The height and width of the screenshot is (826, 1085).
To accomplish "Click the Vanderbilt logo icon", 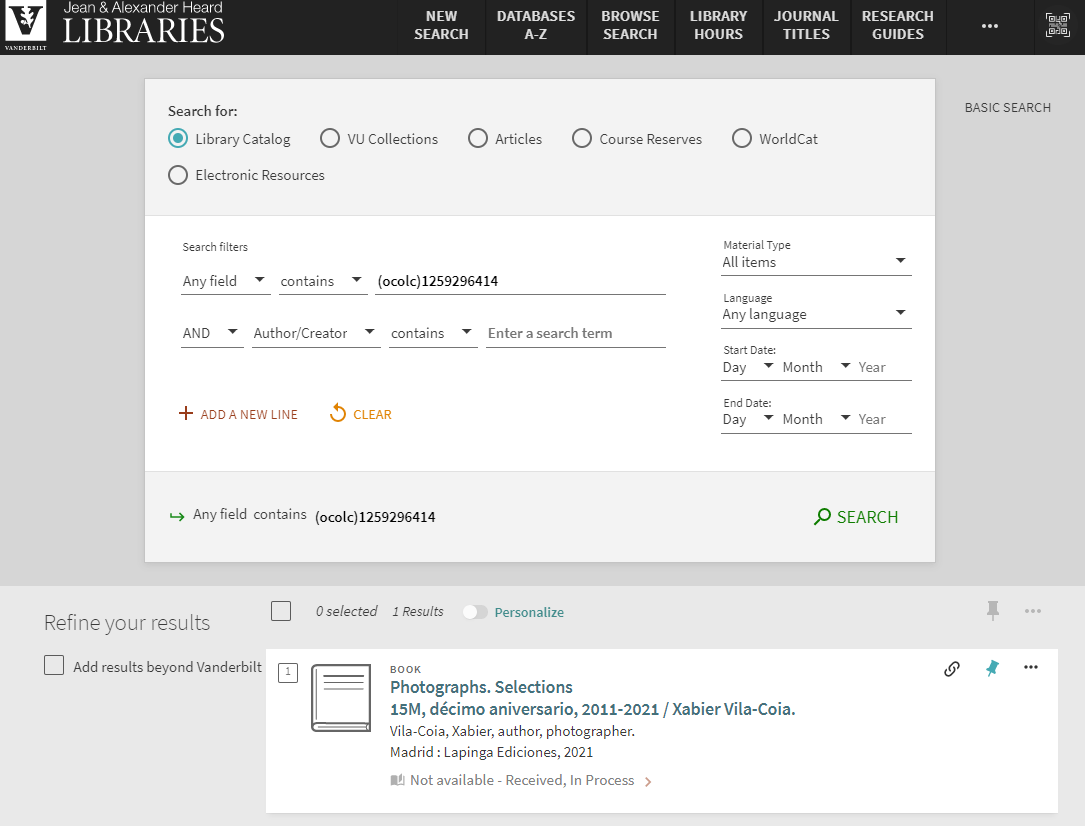I will pos(26,26).
